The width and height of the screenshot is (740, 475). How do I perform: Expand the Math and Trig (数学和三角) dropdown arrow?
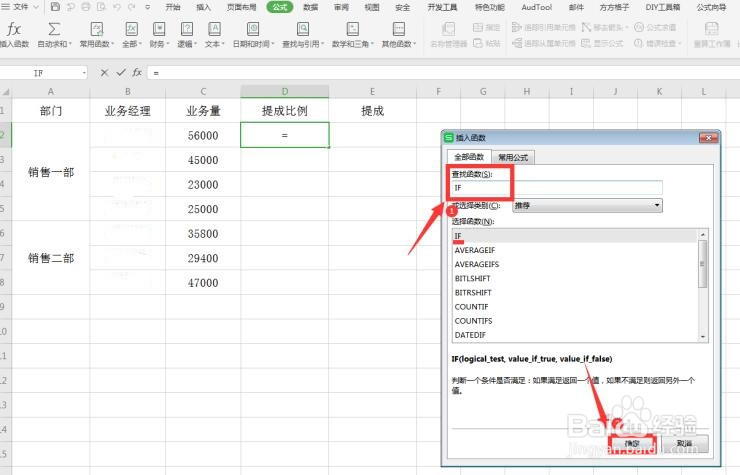372,44
